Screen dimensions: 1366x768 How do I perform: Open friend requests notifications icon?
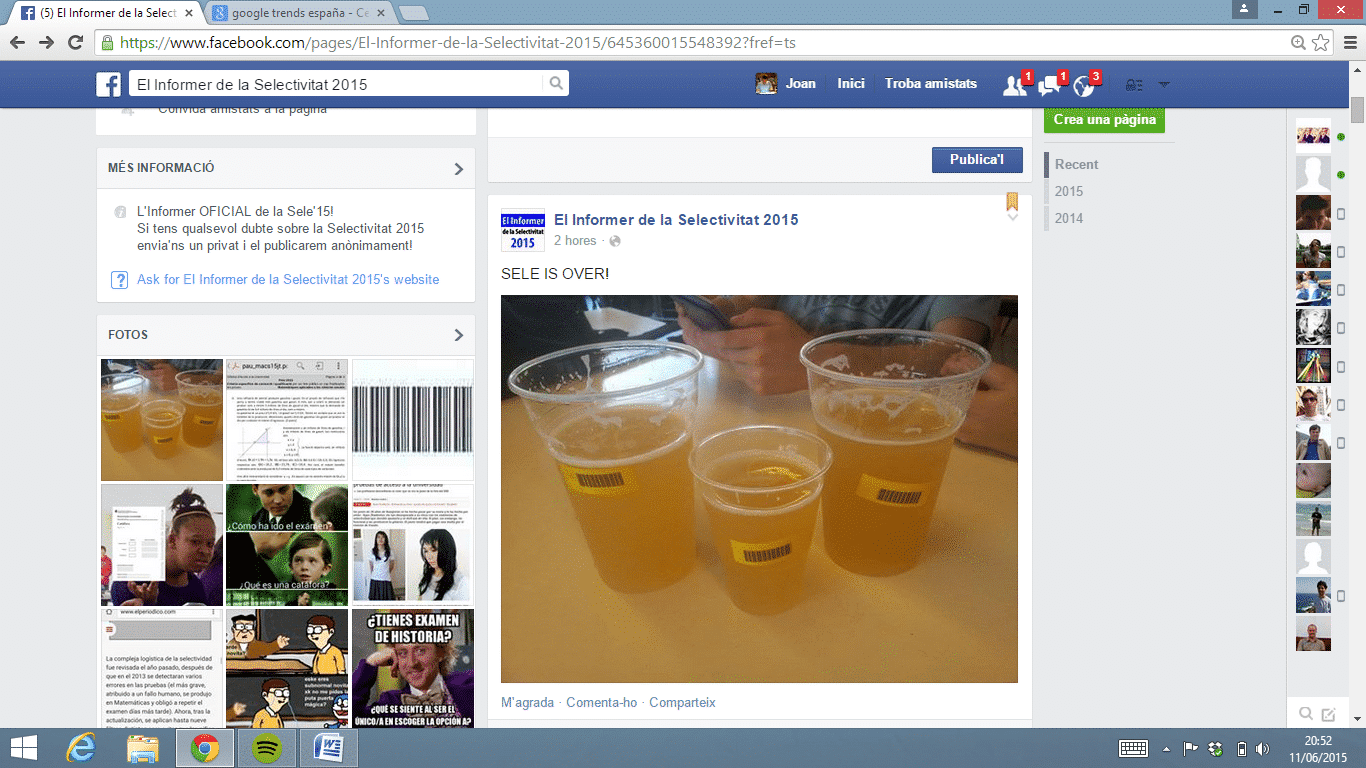[1015, 85]
